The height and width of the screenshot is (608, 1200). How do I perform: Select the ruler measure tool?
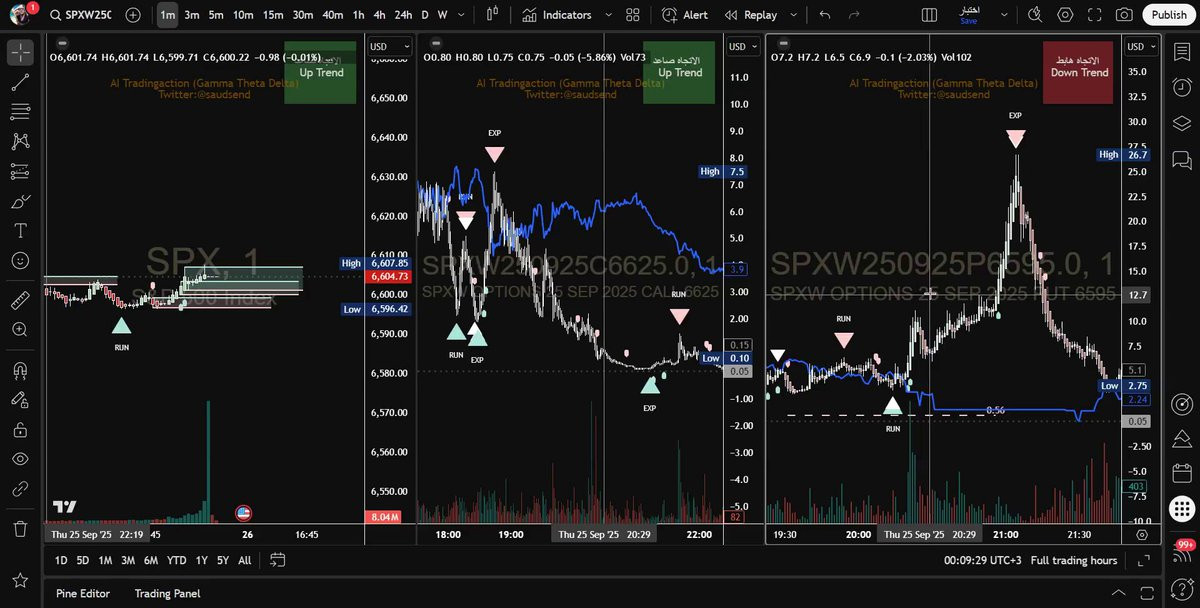(20, 299)
